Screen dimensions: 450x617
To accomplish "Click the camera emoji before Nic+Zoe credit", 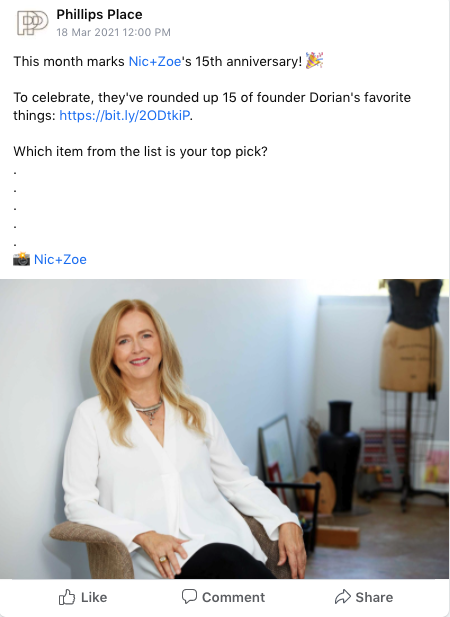I will click(22, 259).
